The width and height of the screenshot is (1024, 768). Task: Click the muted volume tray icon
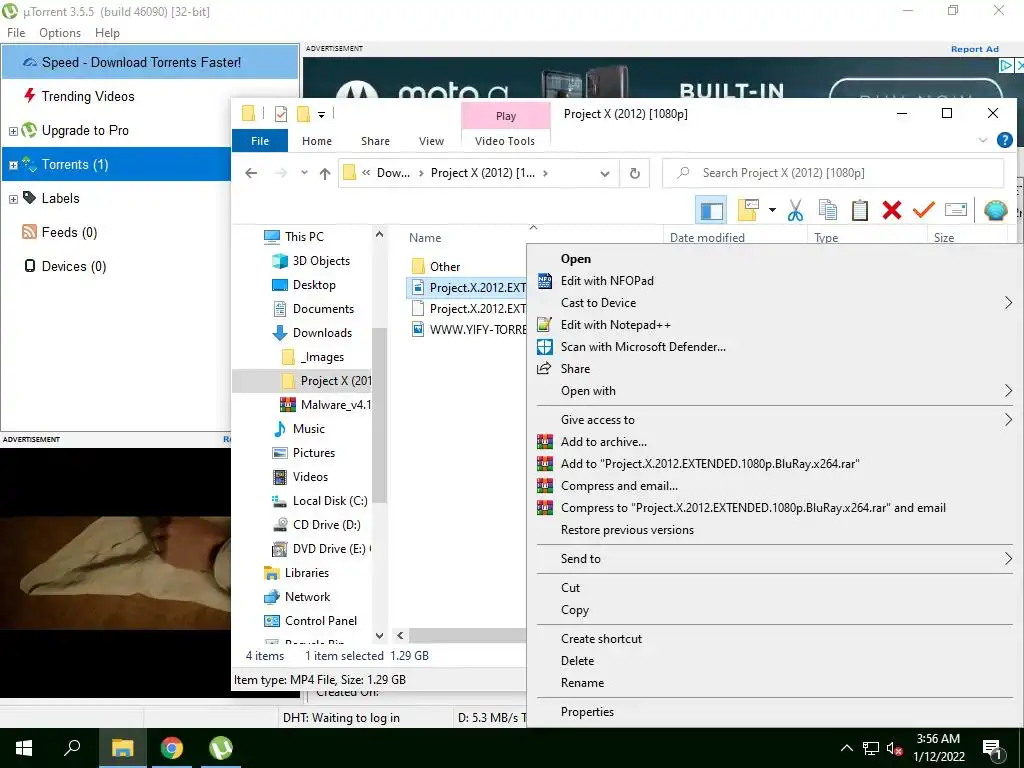coord(894,748)
